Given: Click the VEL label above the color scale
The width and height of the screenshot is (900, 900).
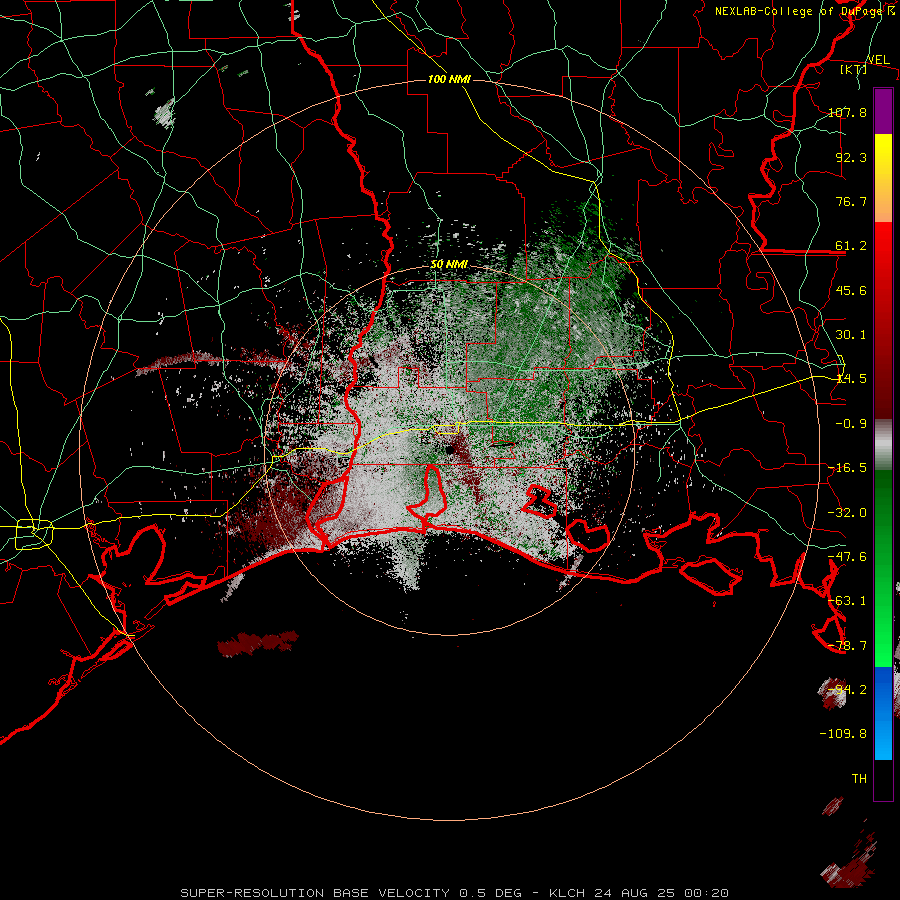Looking at the screenshot, I should [878, 60].
